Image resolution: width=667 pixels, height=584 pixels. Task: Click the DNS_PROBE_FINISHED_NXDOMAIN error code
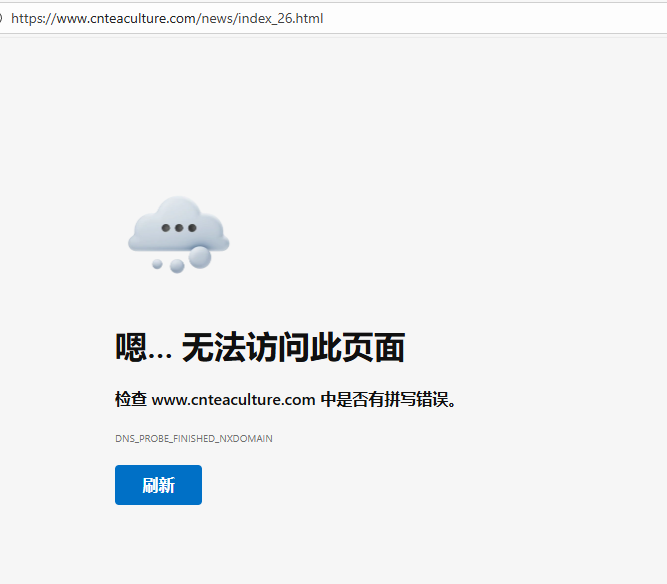click(x=193, y=439)
